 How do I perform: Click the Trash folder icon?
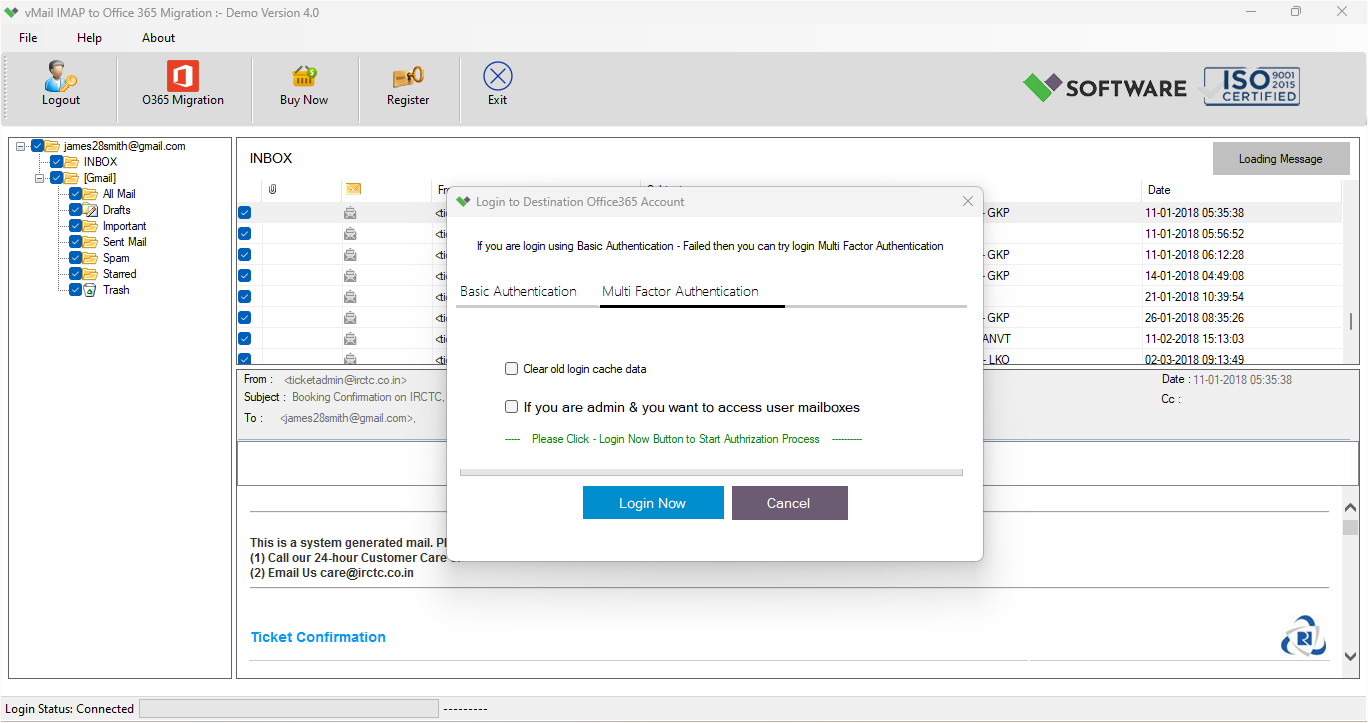tap(91, 290)
